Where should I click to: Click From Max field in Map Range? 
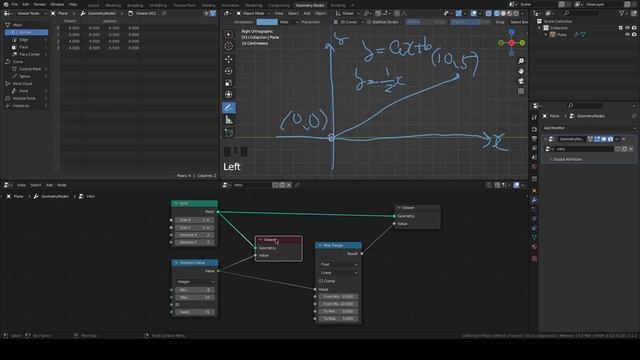click(x=338, y=304)
